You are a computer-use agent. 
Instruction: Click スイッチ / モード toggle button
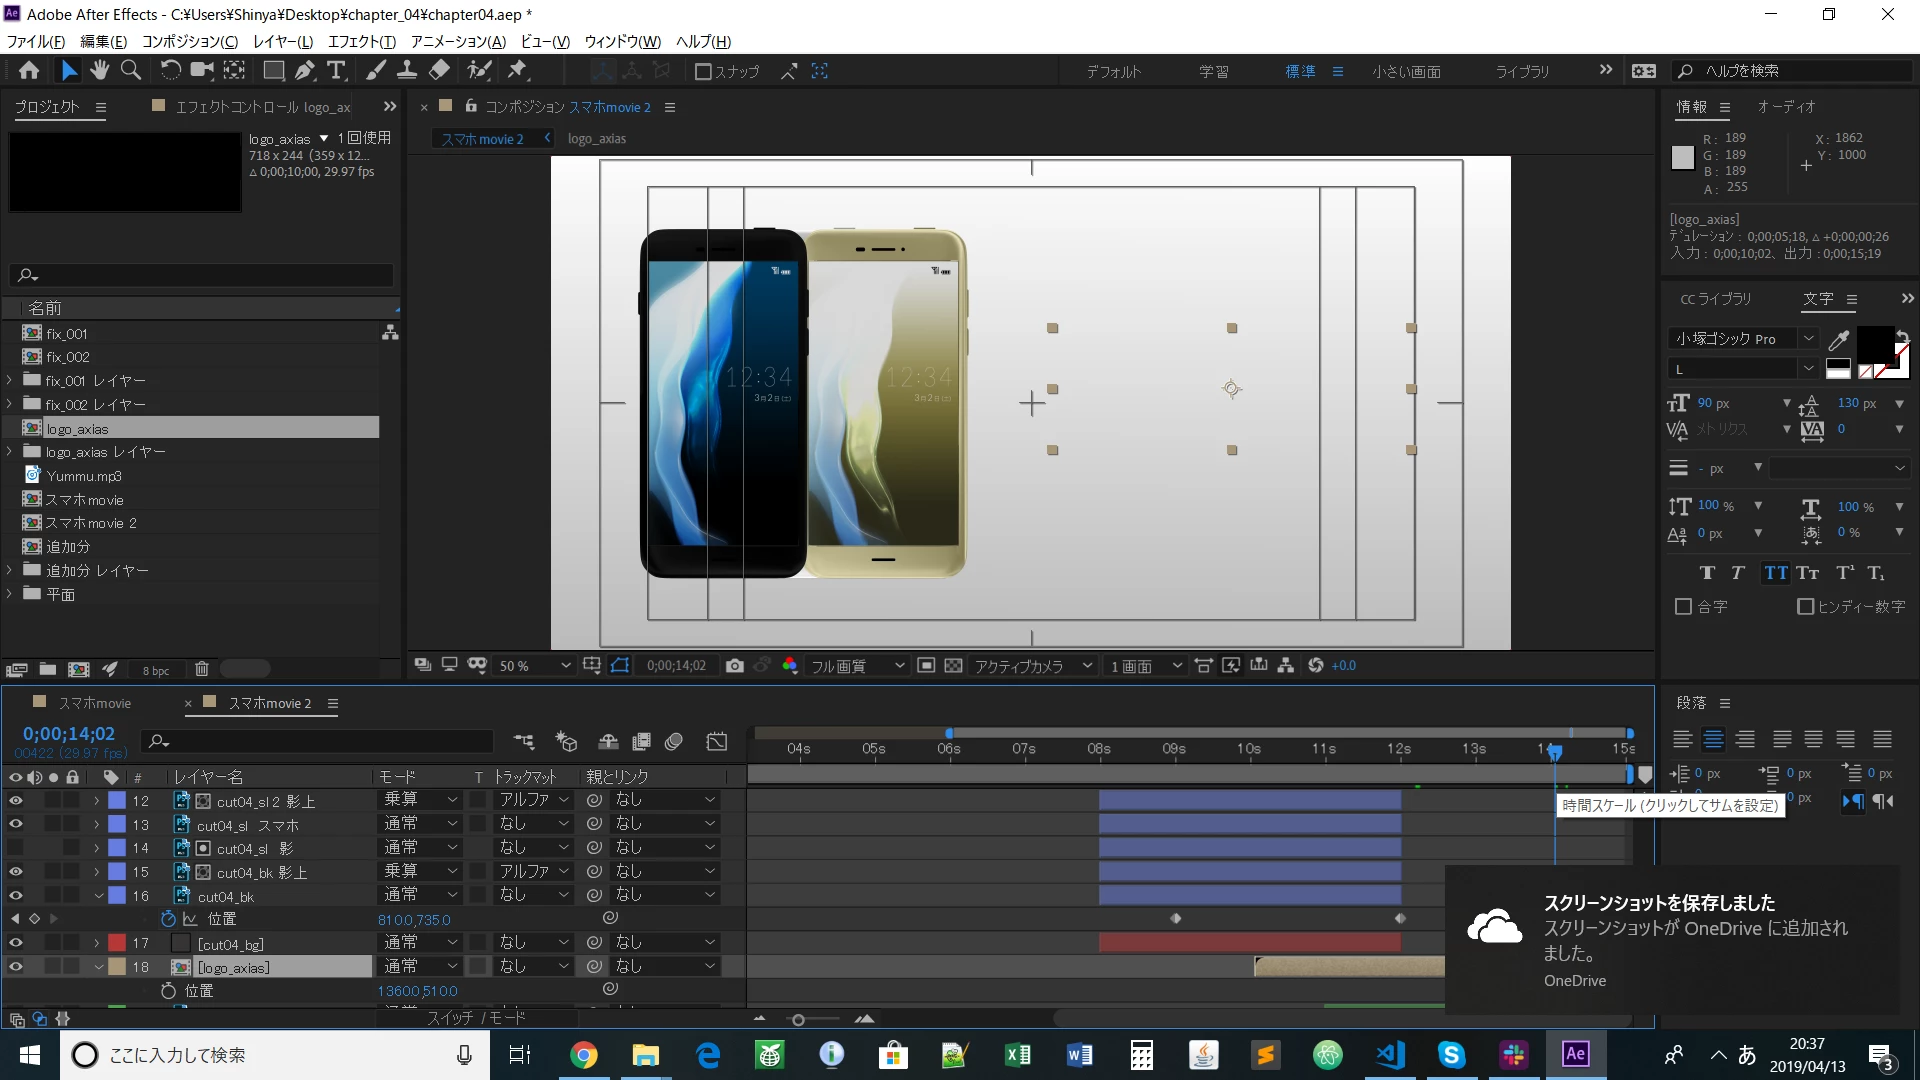click(x=476, y=1018)
